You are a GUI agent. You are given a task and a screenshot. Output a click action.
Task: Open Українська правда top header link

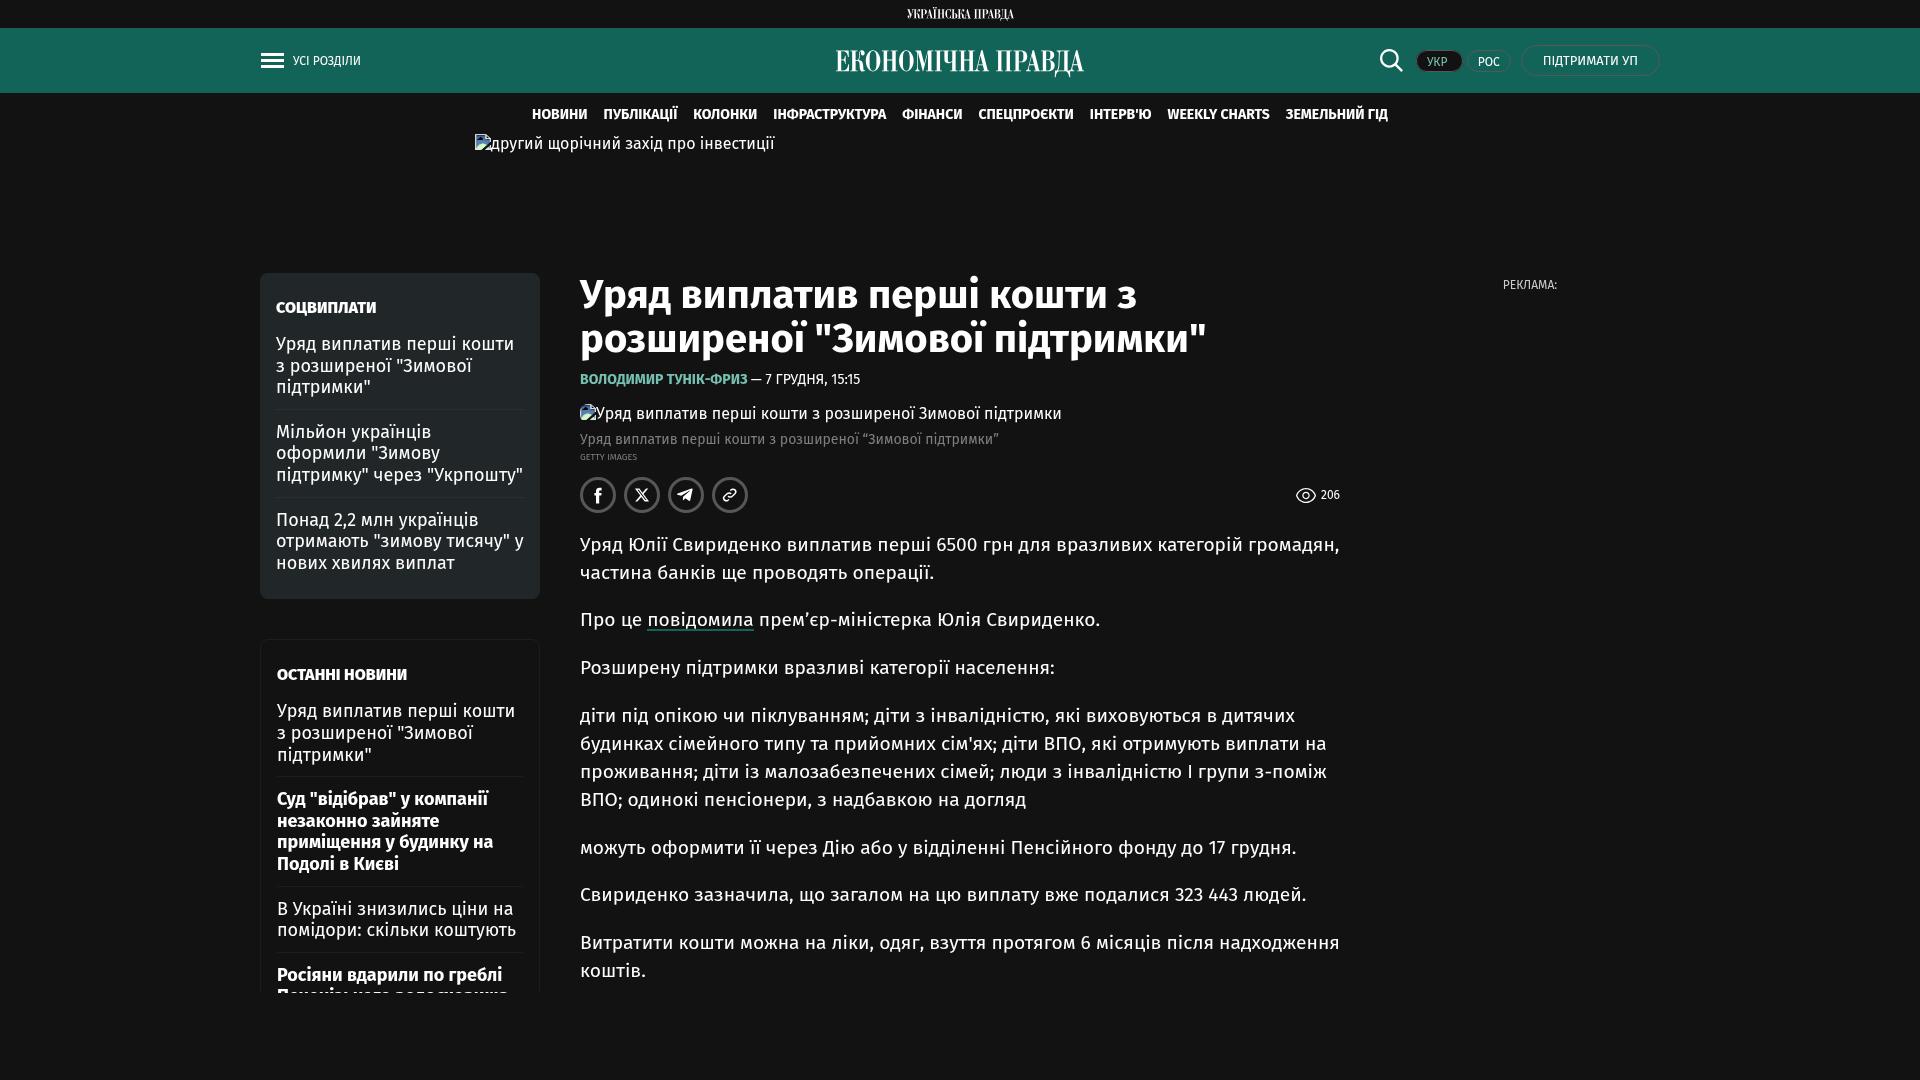(x=959, y=13)
